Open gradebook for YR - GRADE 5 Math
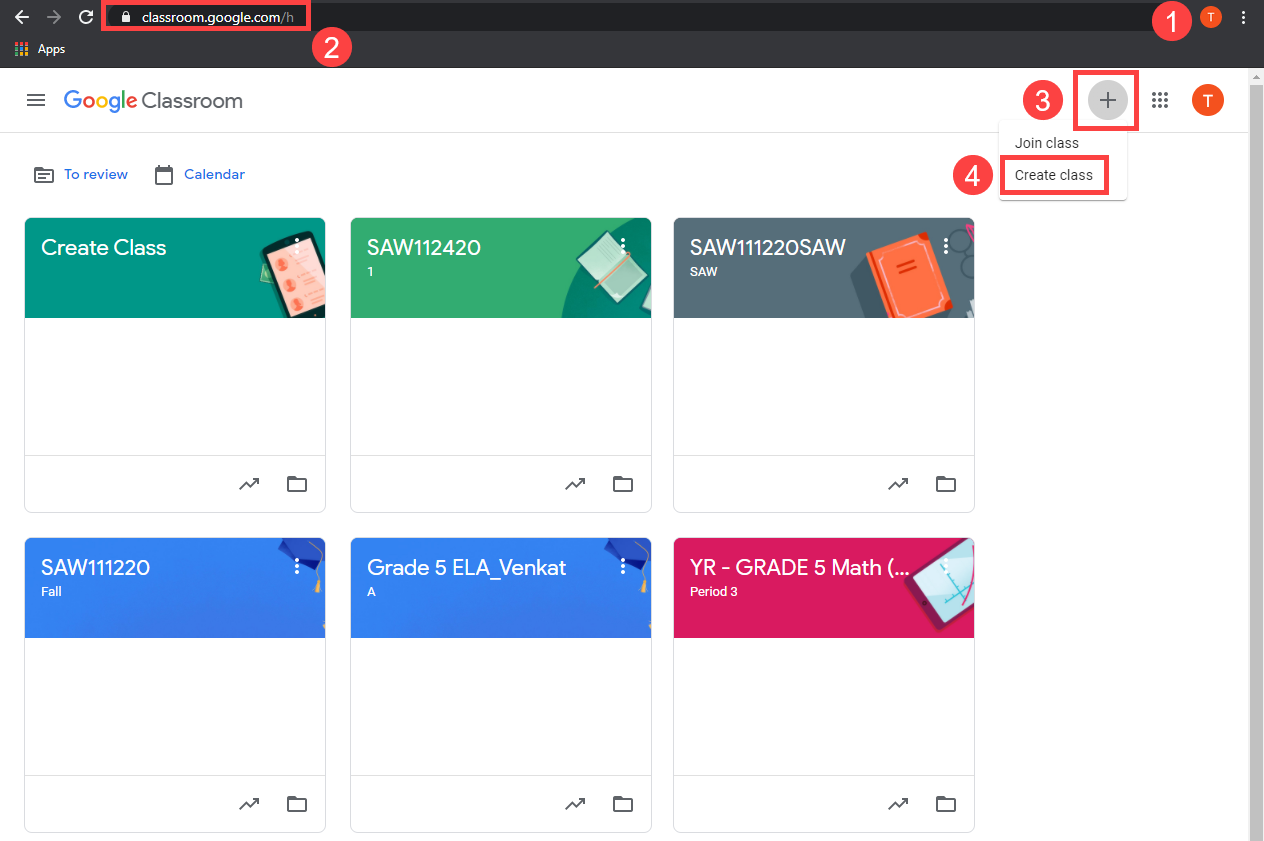1264x841 pixels. coord(898,804)
